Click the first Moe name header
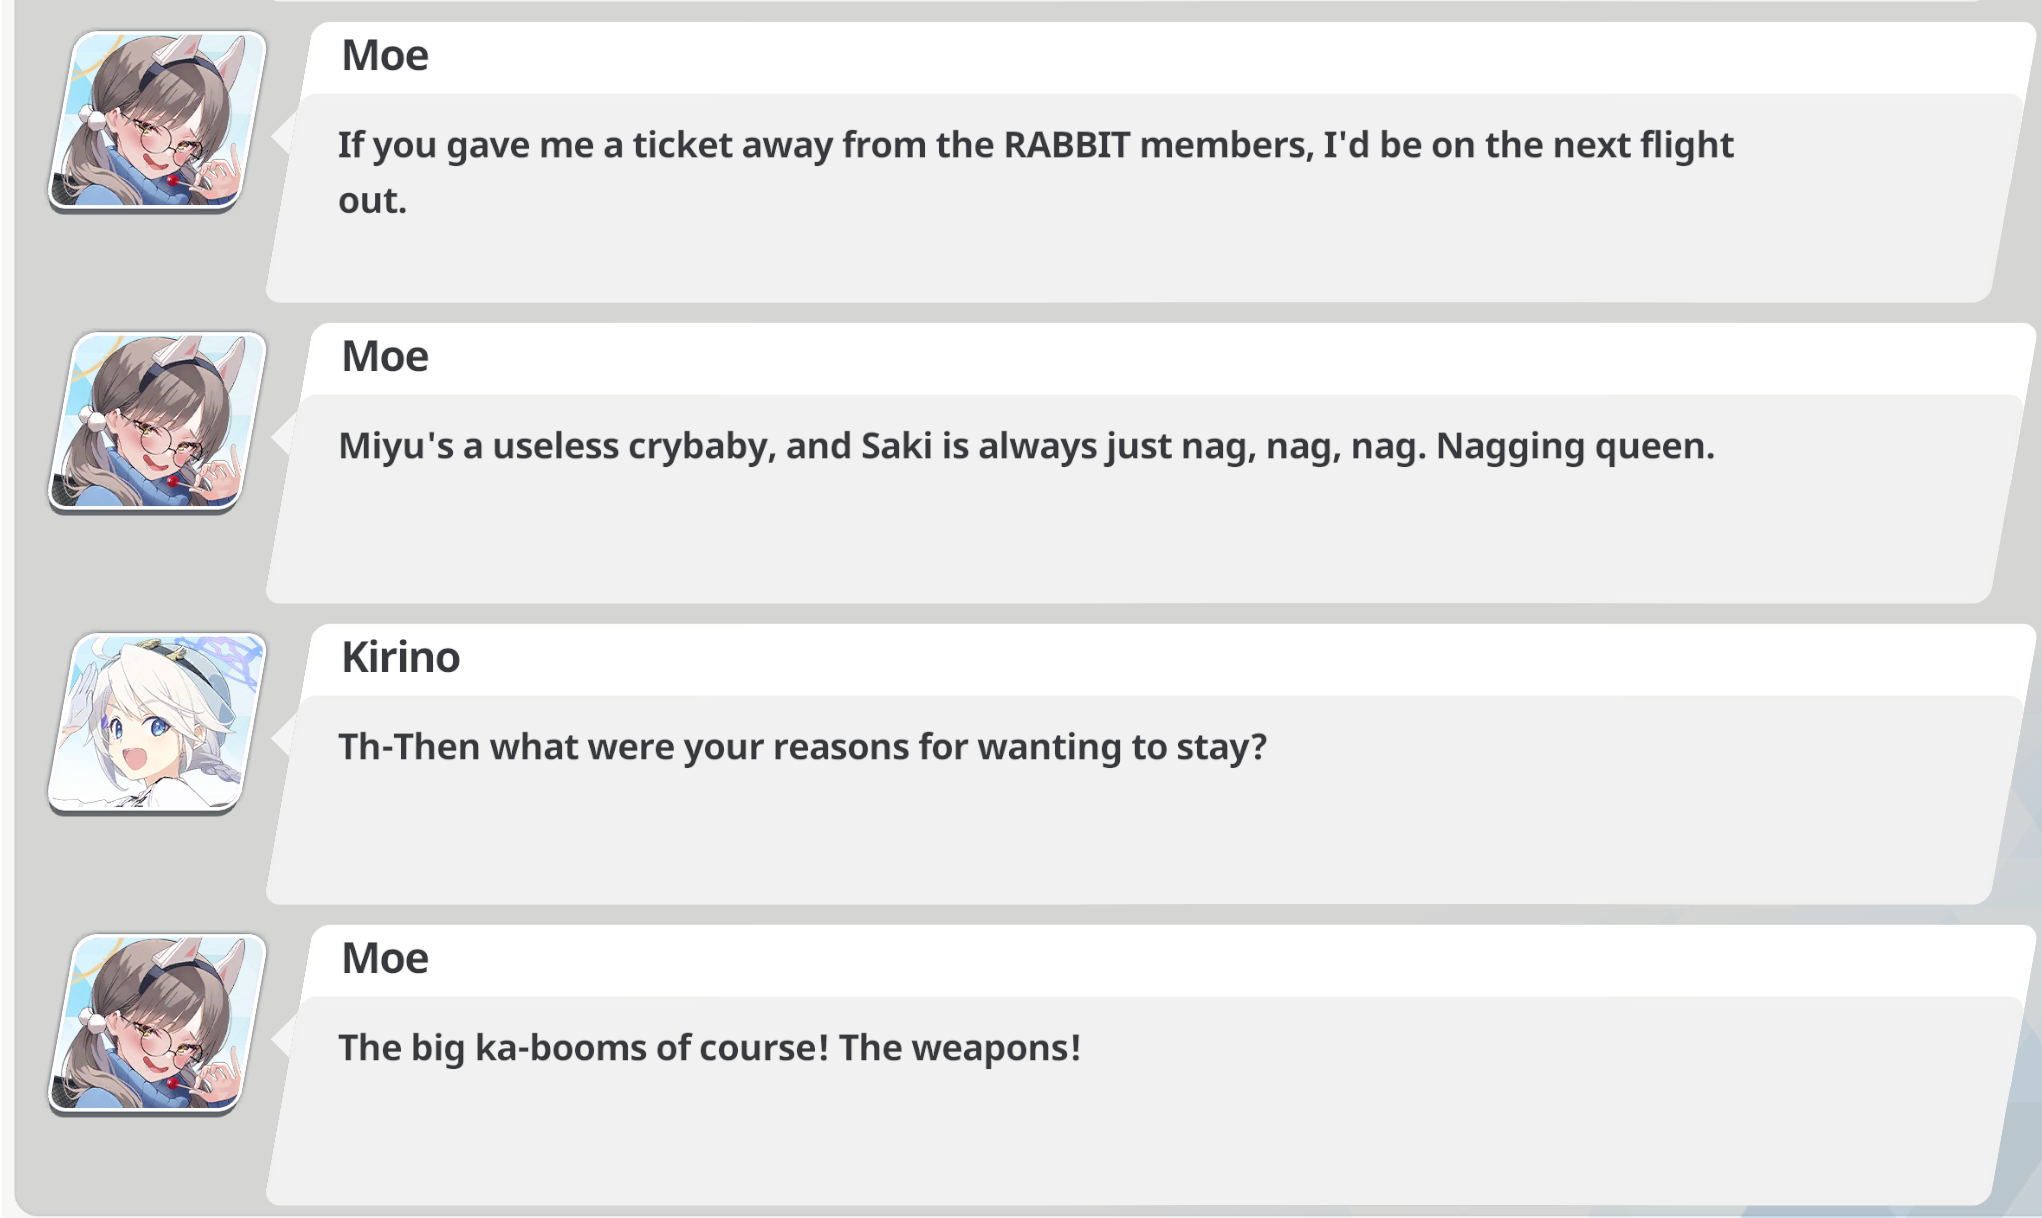This screenshot has width=2042, height=1218. [x=385, y=56]
